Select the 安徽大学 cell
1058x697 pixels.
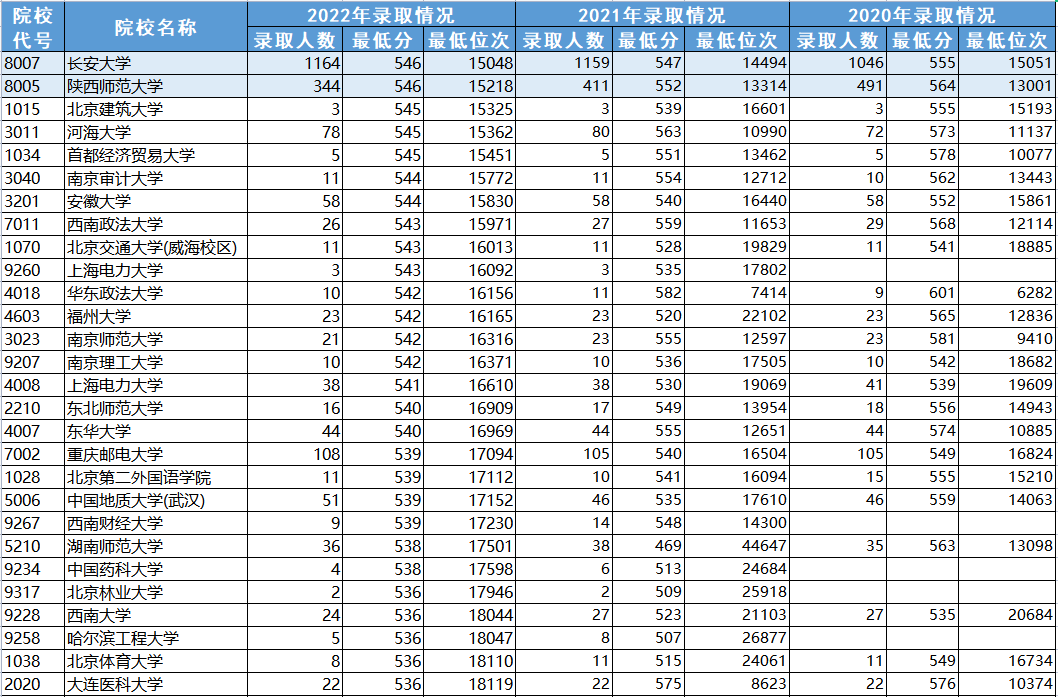(x=156, y=202)
